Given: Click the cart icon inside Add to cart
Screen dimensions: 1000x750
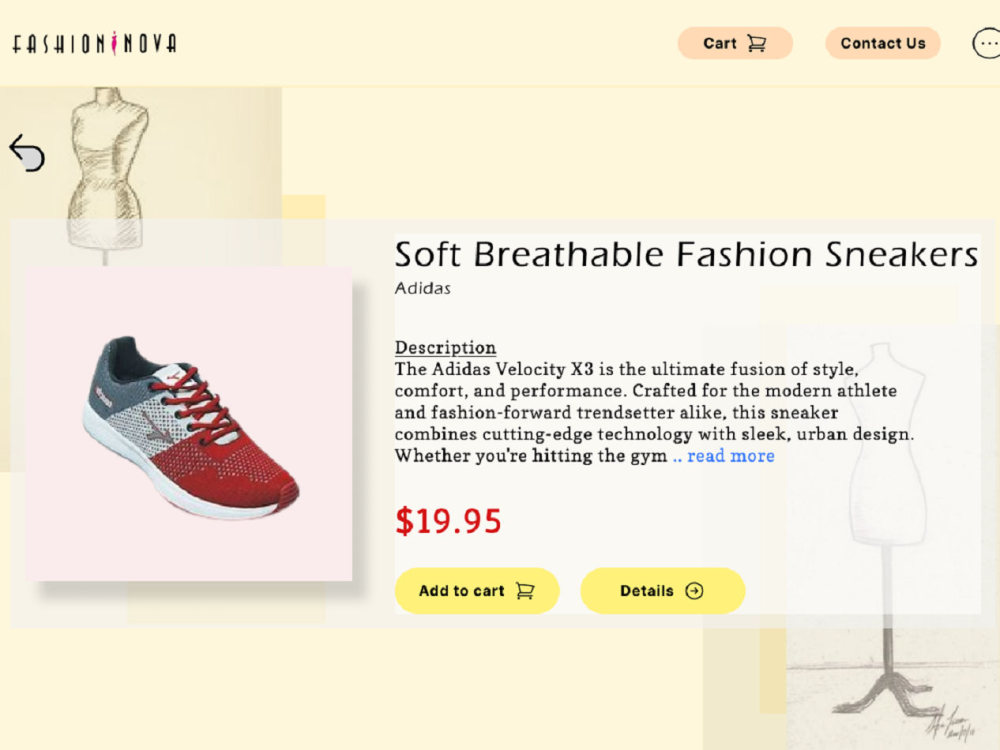Looking at the screenshot, I should 525,591.
